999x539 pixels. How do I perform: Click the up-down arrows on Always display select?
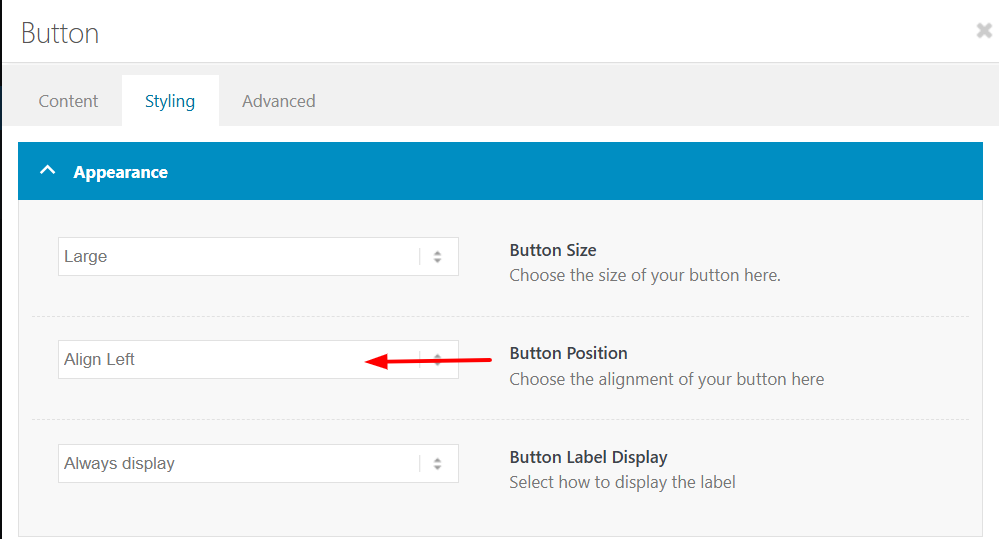438,464
